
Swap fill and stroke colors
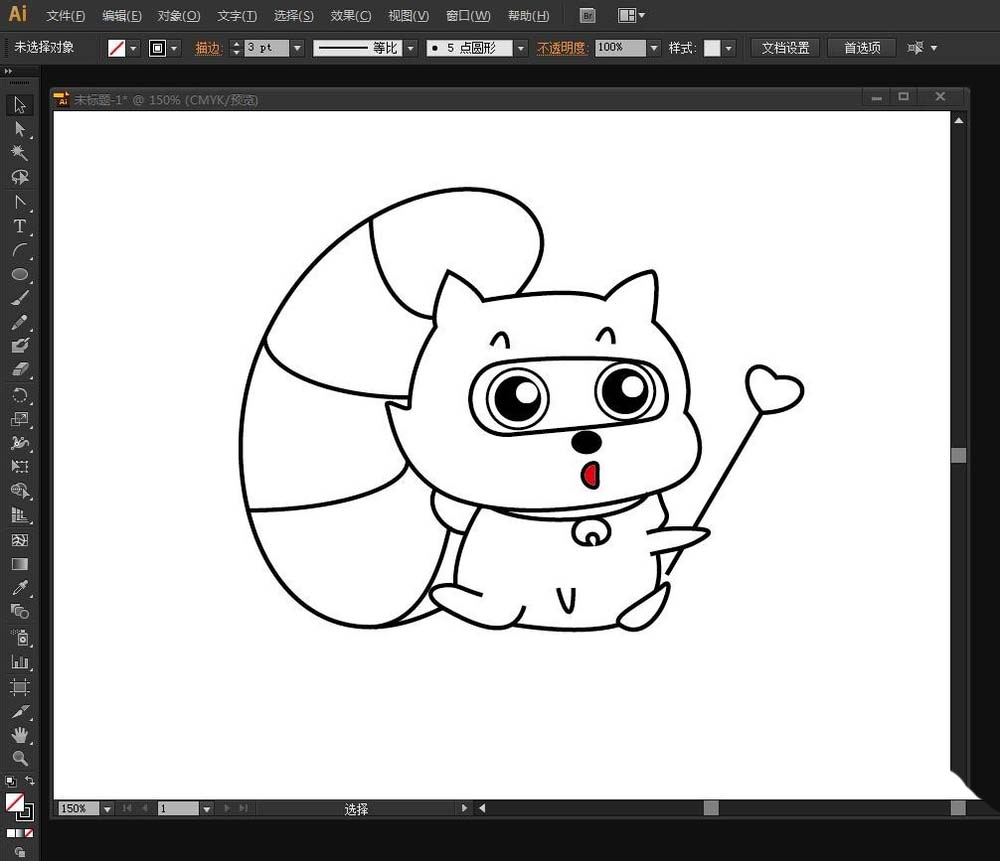(x=29, y=781)
